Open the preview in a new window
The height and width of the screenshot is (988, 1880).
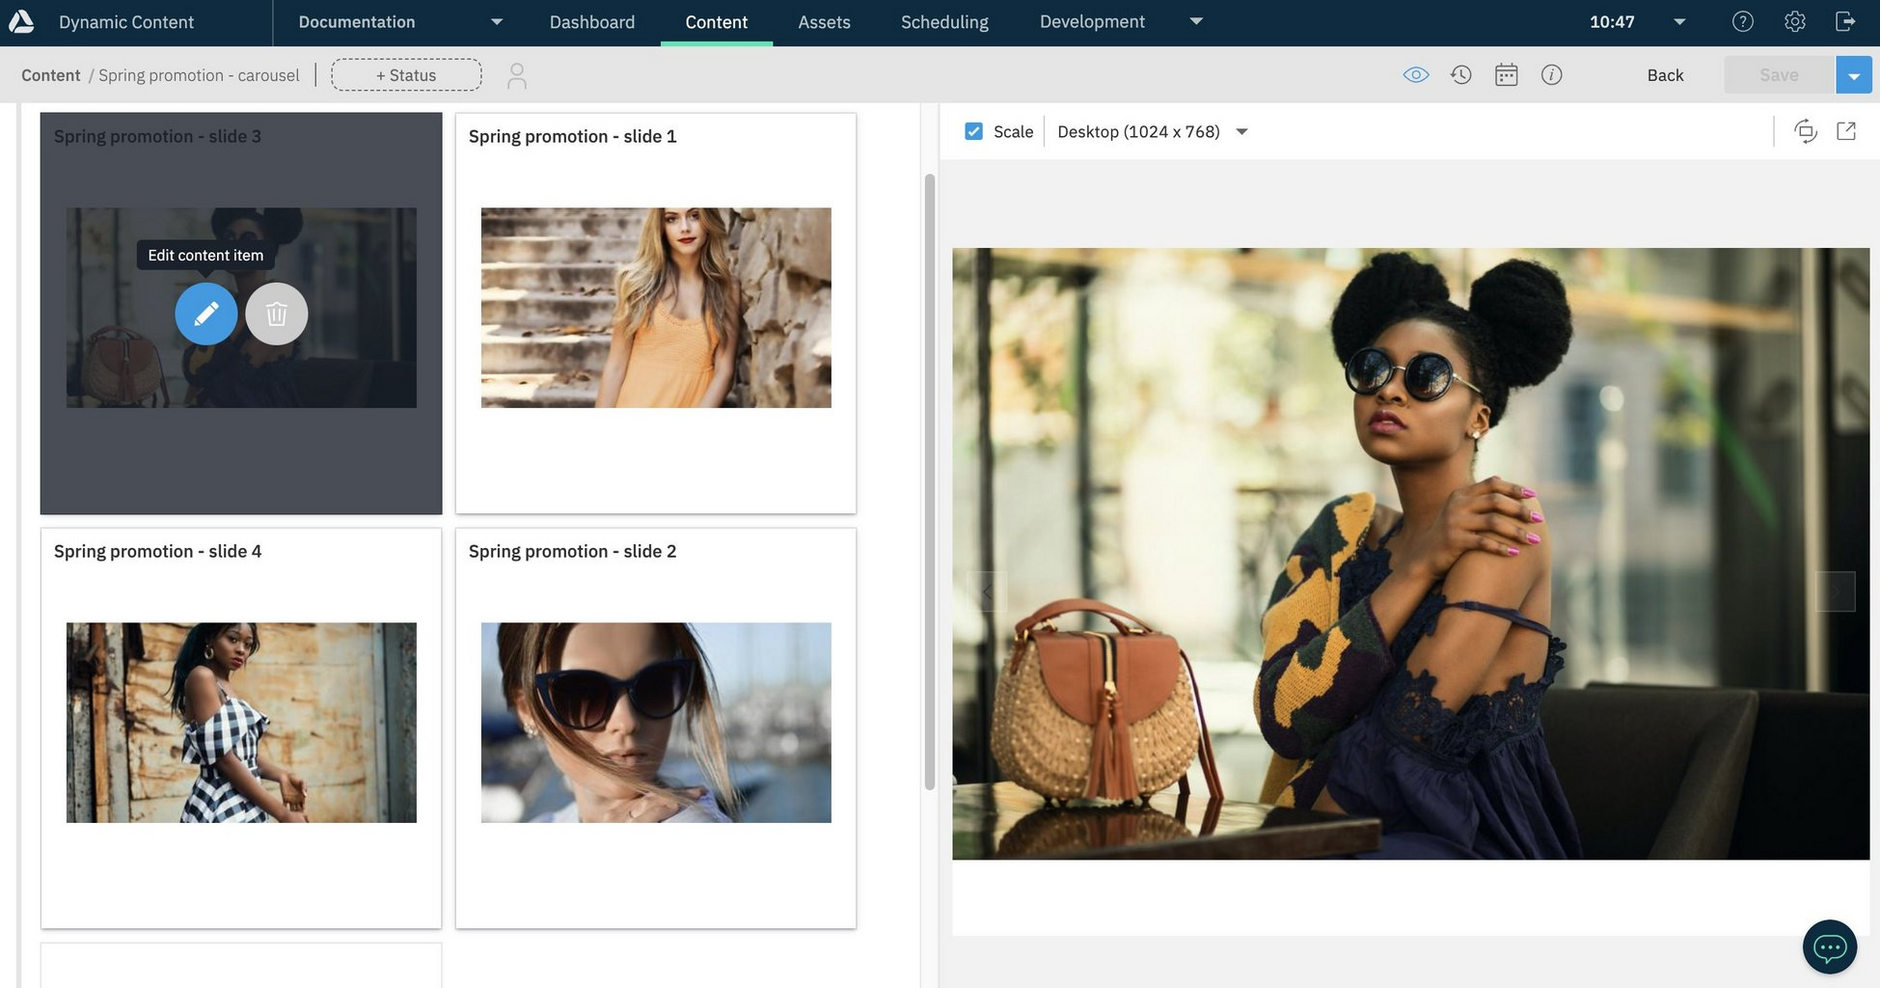pos(1846,131)
